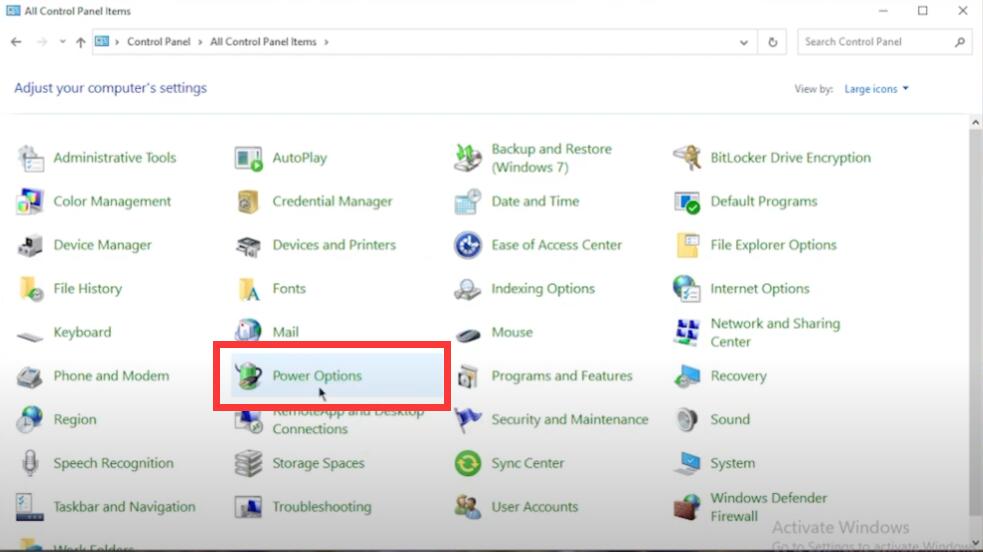Image resolution: width=983 pixels, height=552 pixels.
Task: Open the System computer icon
Action: (x=688, y=463)
